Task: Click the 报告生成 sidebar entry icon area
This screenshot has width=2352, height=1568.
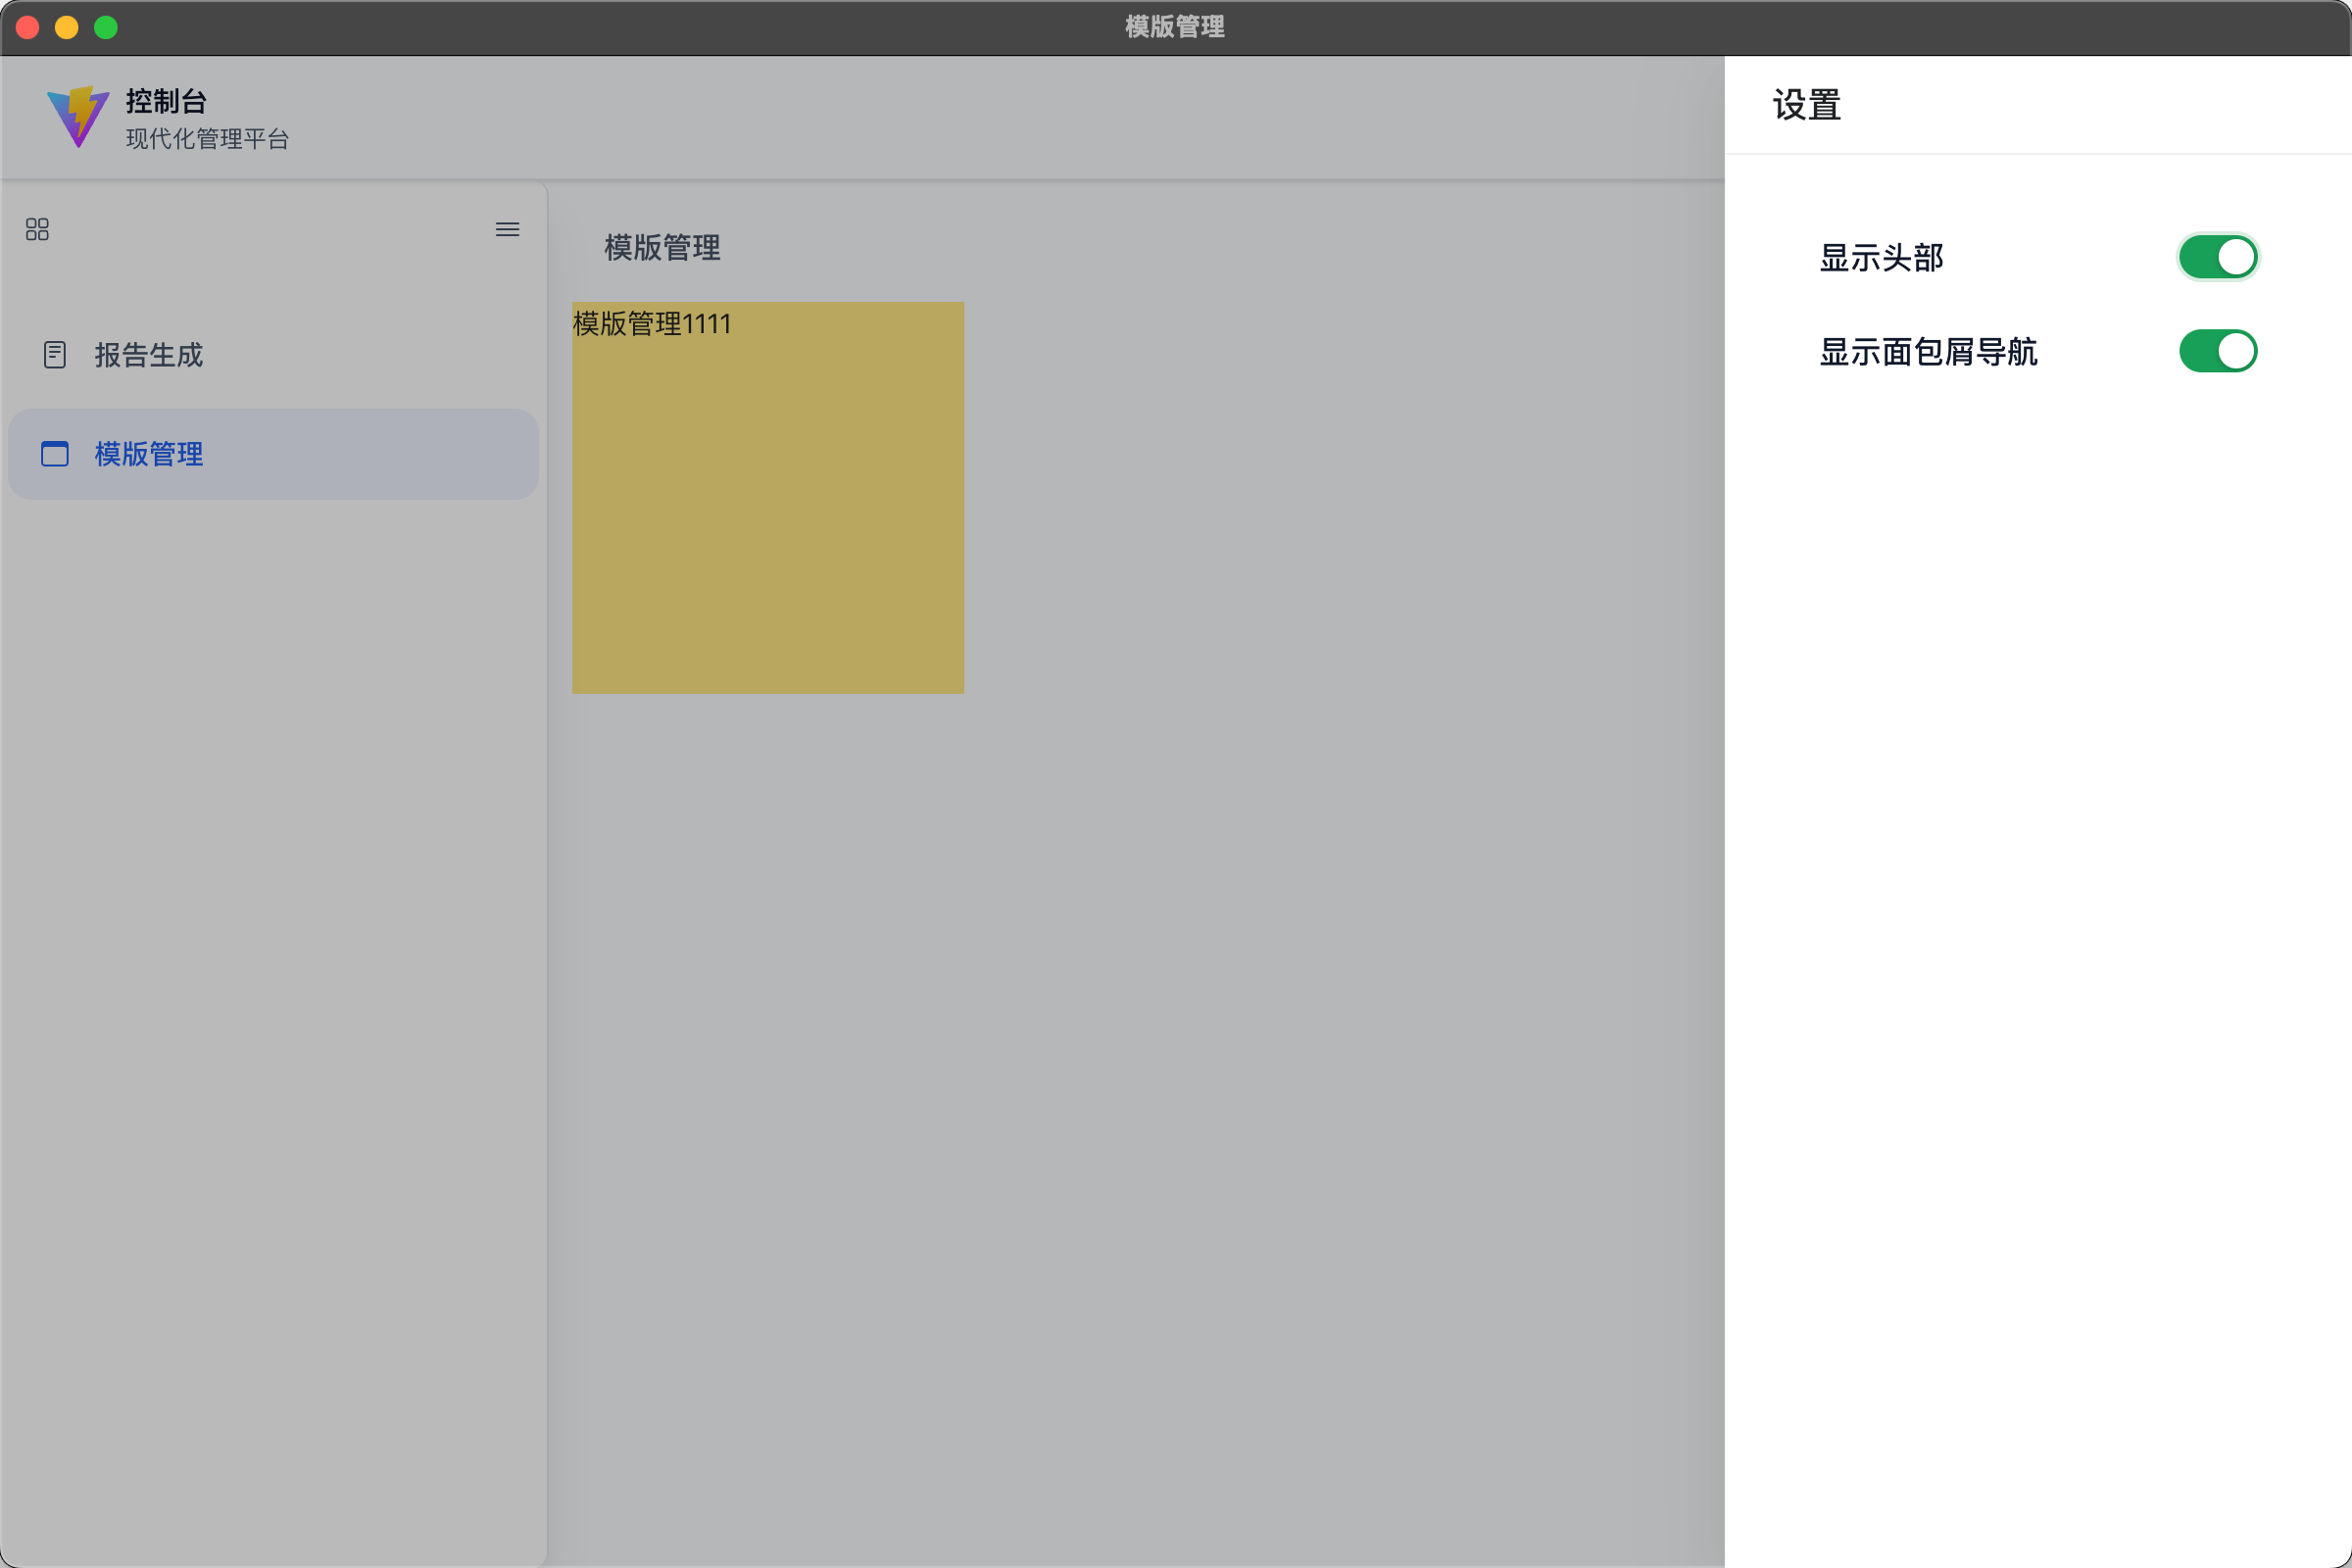Action: [54, 354]
